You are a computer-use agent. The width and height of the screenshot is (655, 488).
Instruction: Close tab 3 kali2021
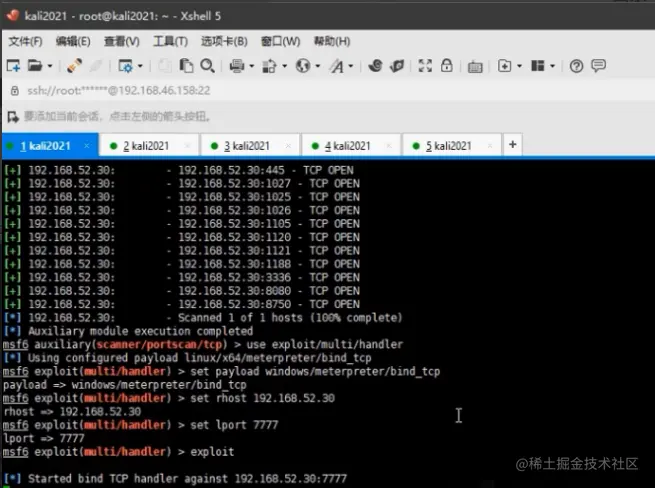click(x=288, y=145)
